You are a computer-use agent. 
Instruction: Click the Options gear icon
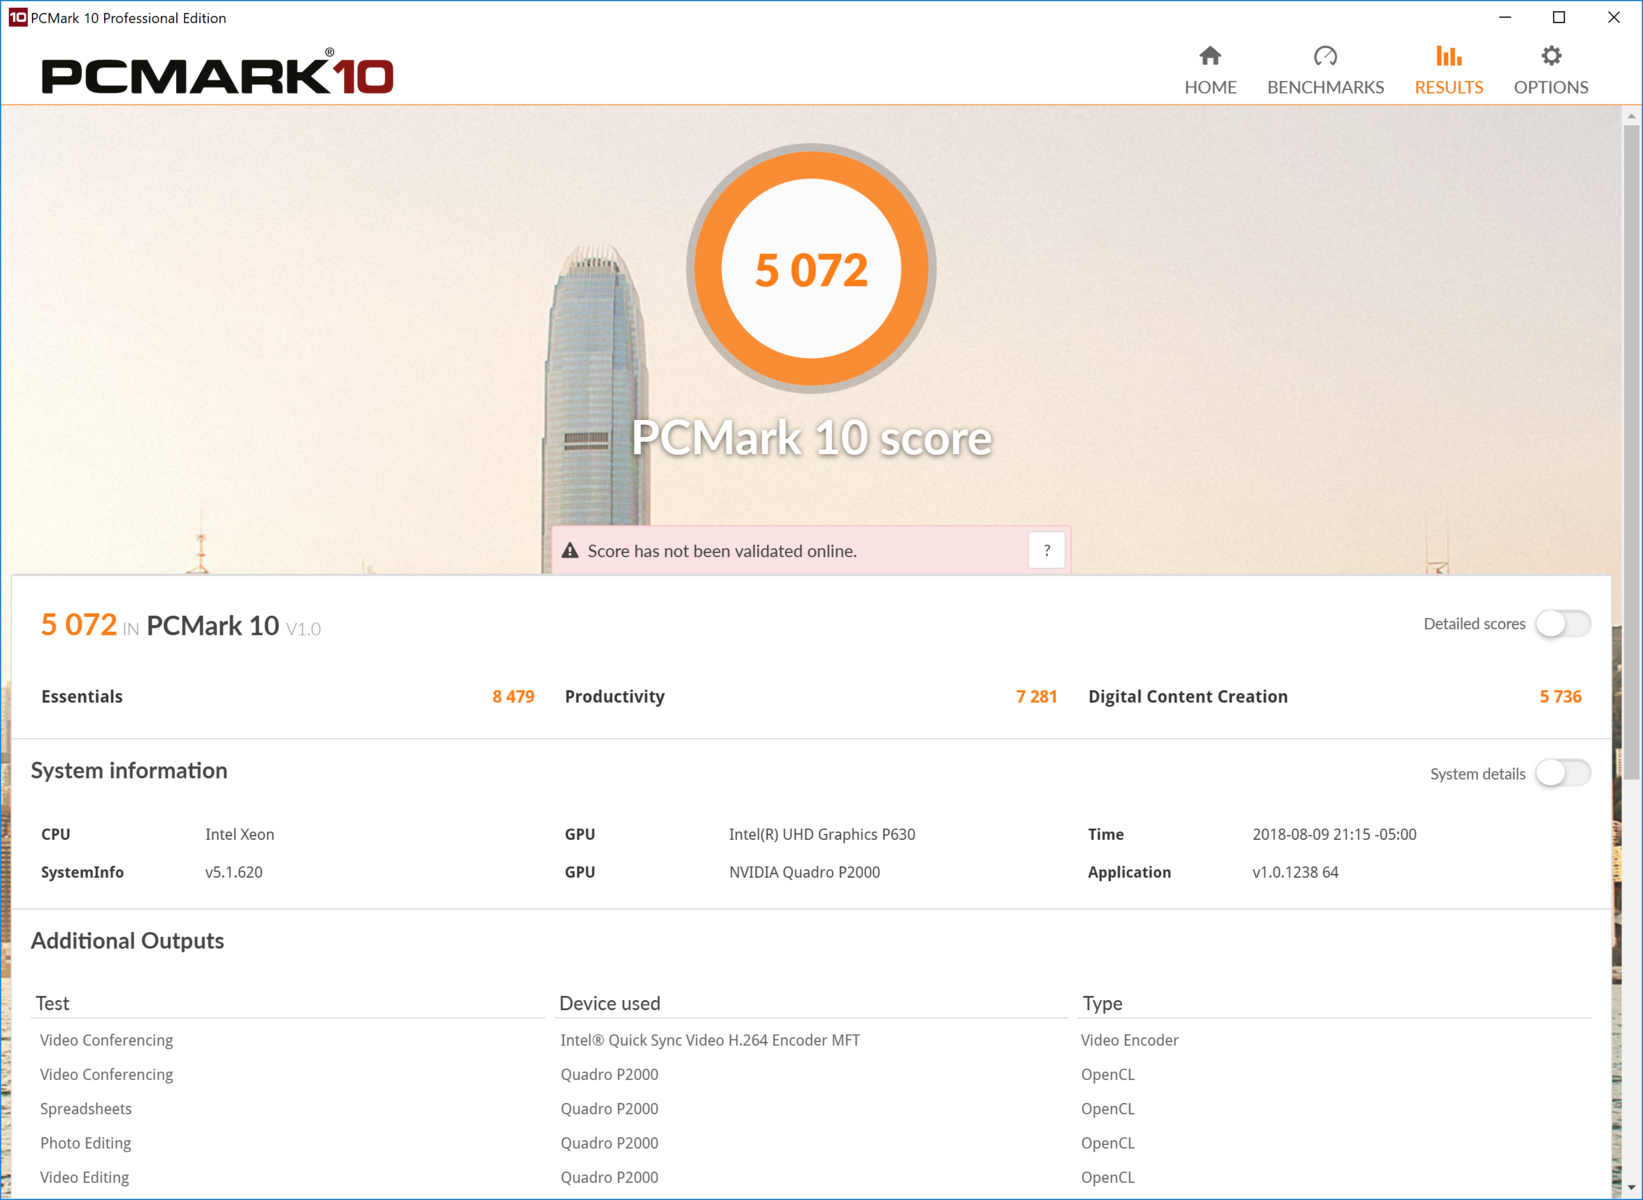[x=1551, y=56]
